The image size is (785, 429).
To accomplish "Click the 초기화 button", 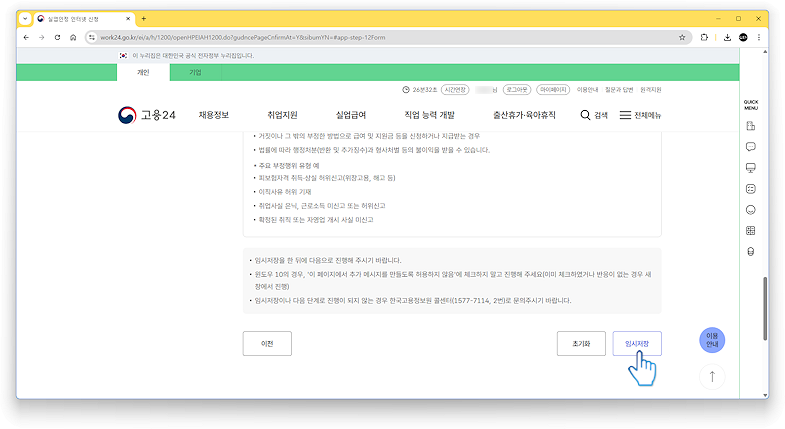I will pos(581,343).
